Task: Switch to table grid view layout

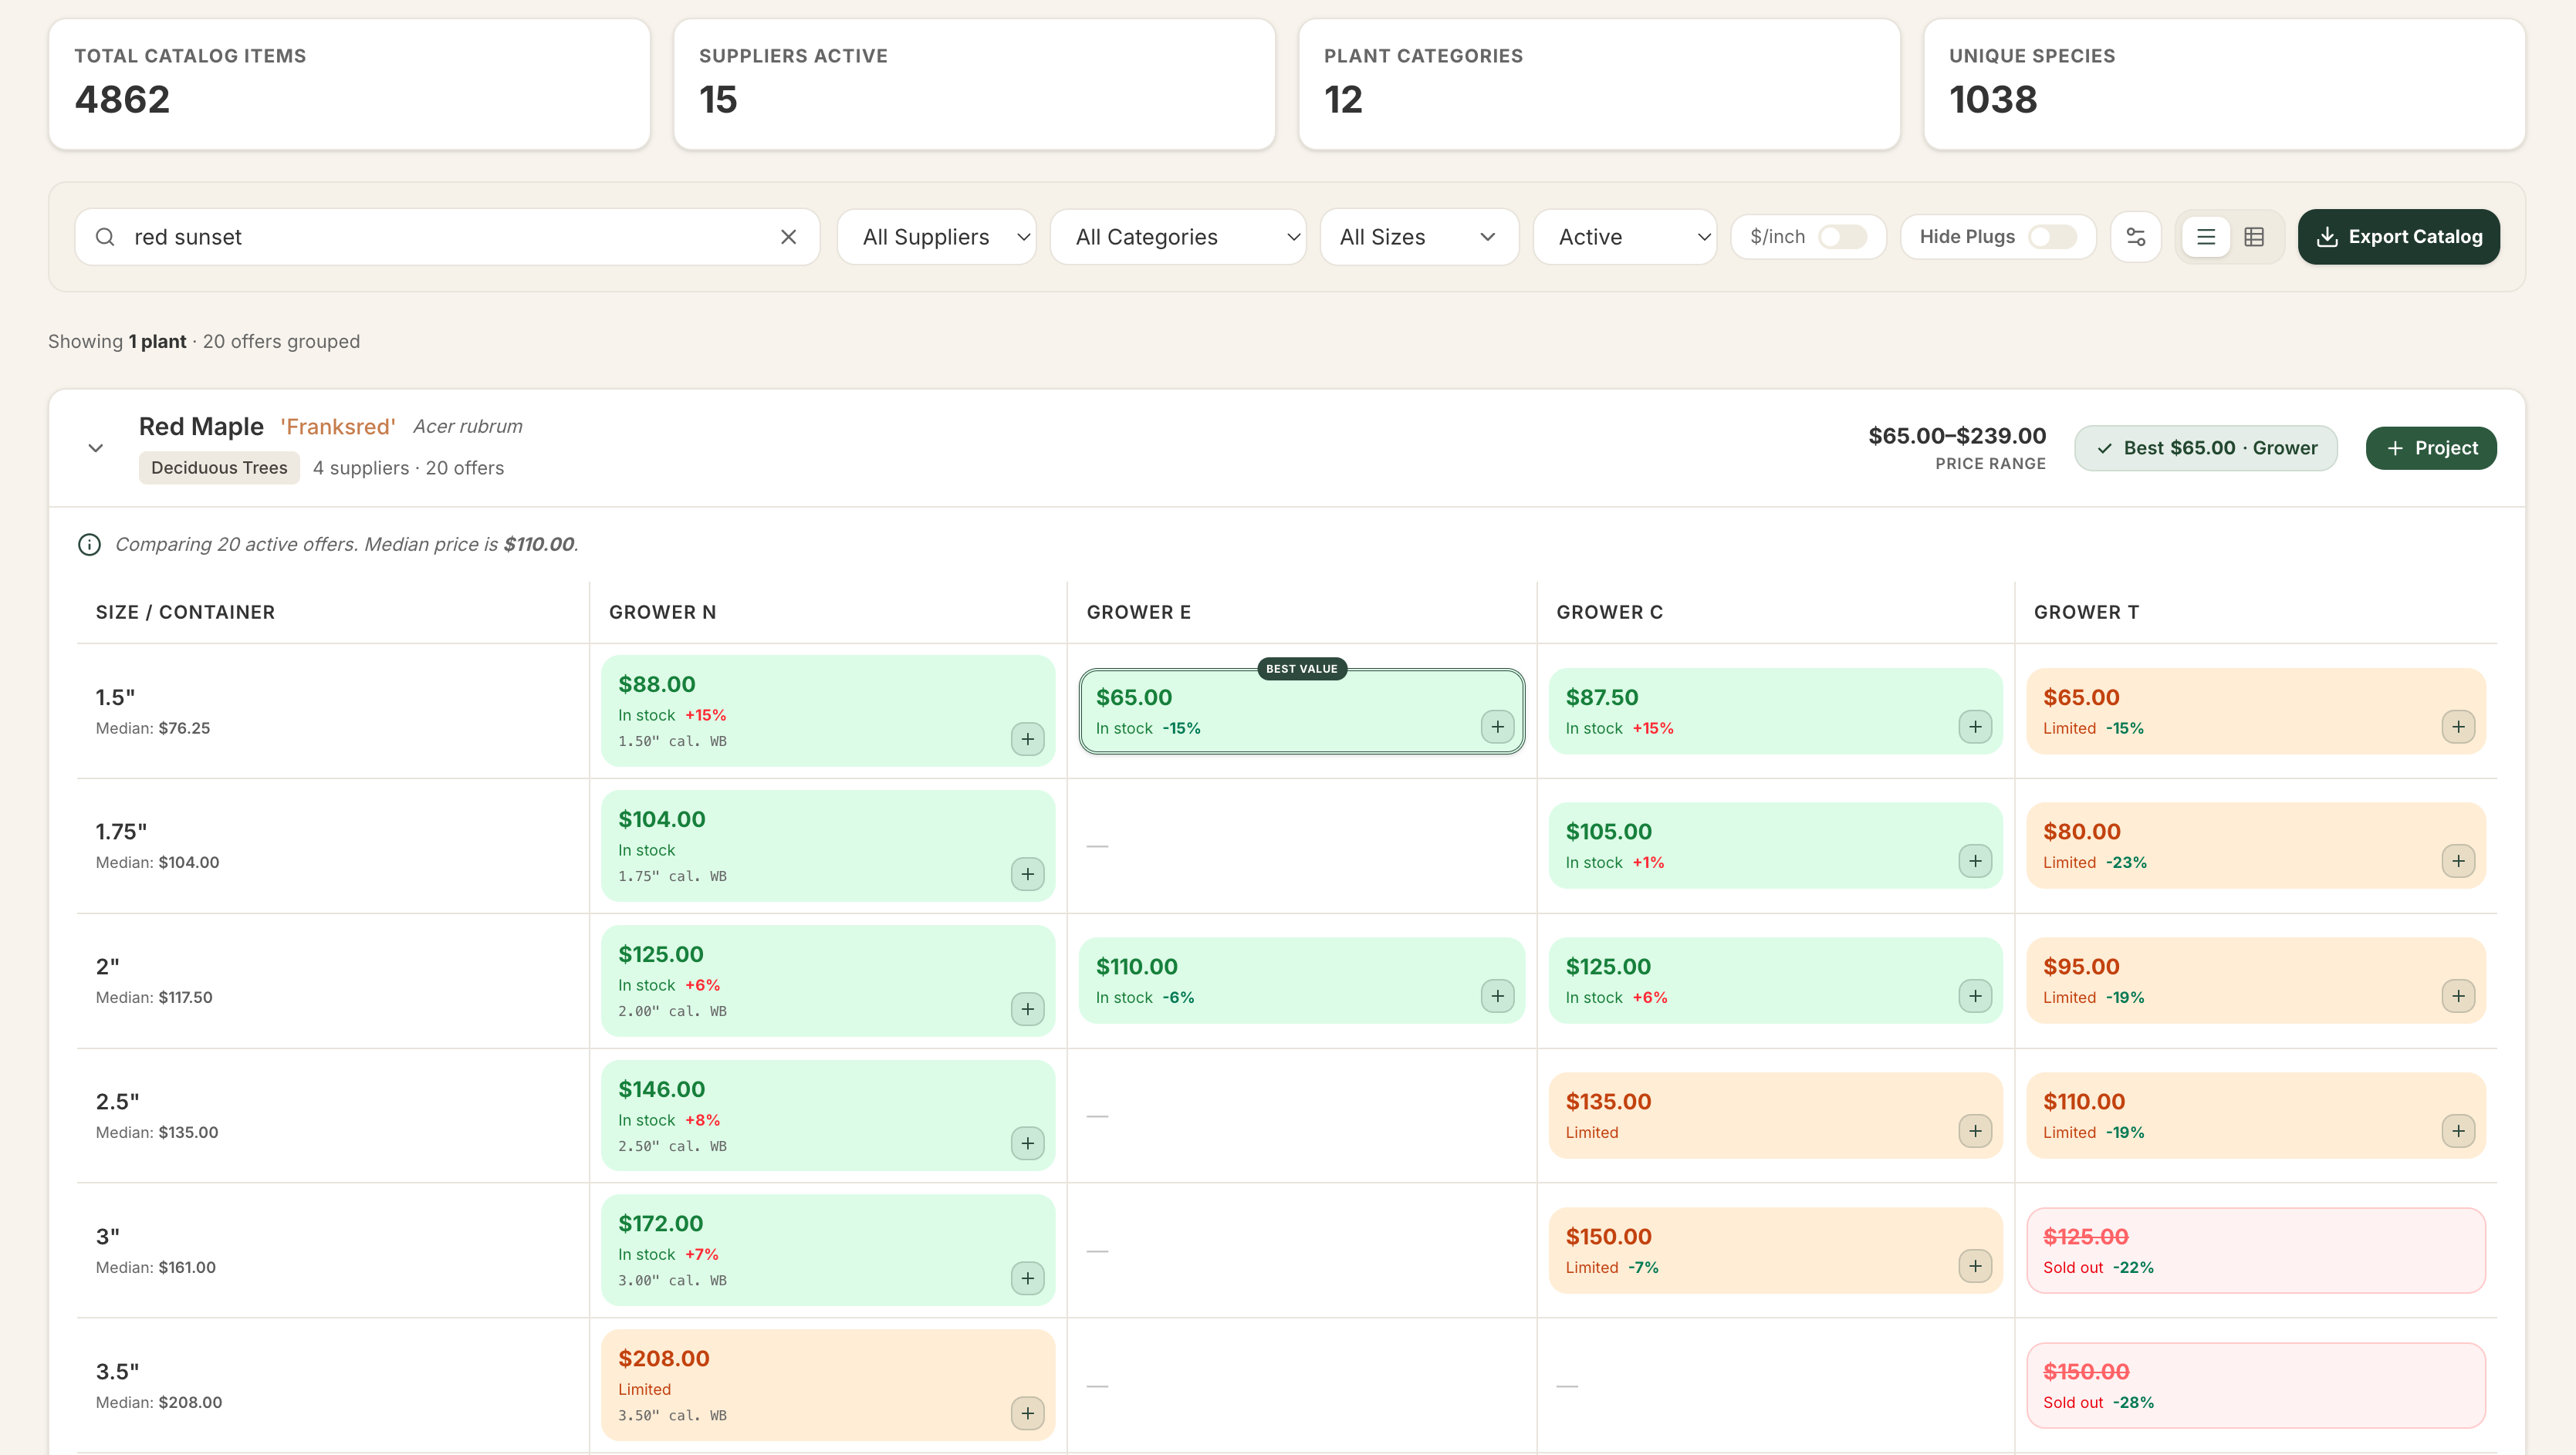Action: click(x=2254, y=237)
